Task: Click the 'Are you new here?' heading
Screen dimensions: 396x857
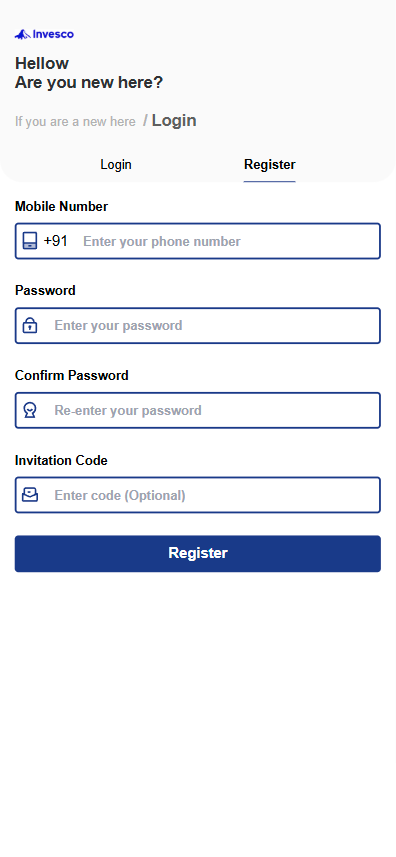Action: pyautogui.click(x=88, y=83)
